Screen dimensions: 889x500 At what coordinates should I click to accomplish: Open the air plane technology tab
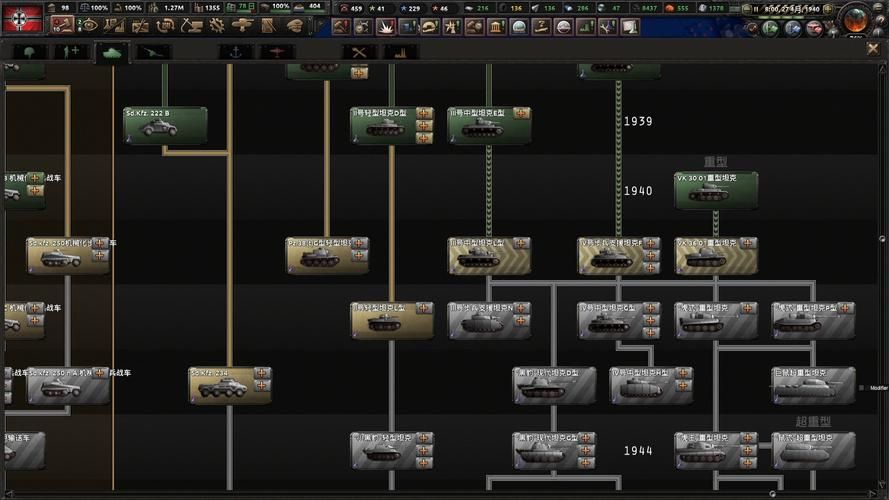pos(277,53)
